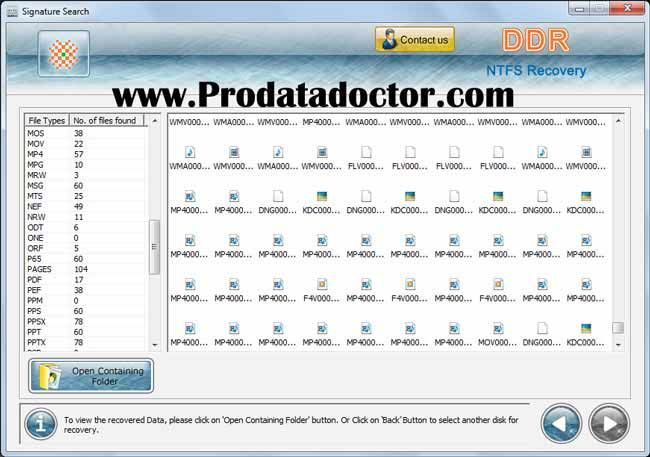
Task: Click the thumbnail pane scrollbar thumb
Action: click(618, 328)
